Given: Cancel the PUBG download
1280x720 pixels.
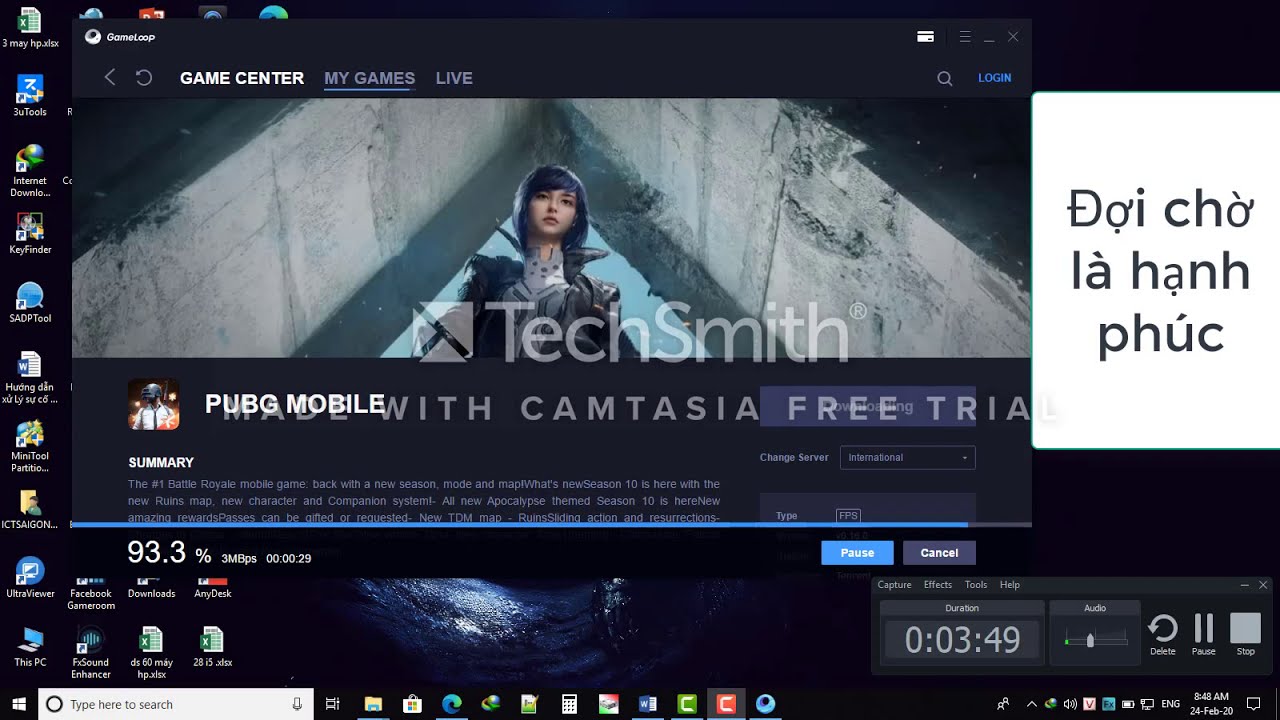Looking at the screenshot, I should pyautogui.click(x=939, y=553).
